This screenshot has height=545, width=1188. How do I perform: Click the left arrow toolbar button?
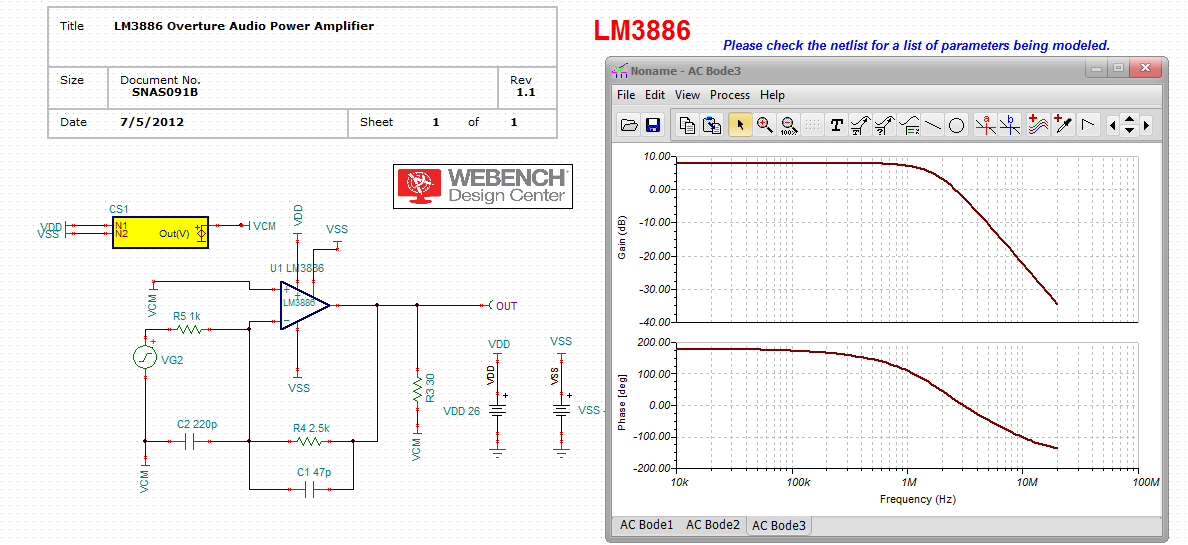click(1112, 126)
